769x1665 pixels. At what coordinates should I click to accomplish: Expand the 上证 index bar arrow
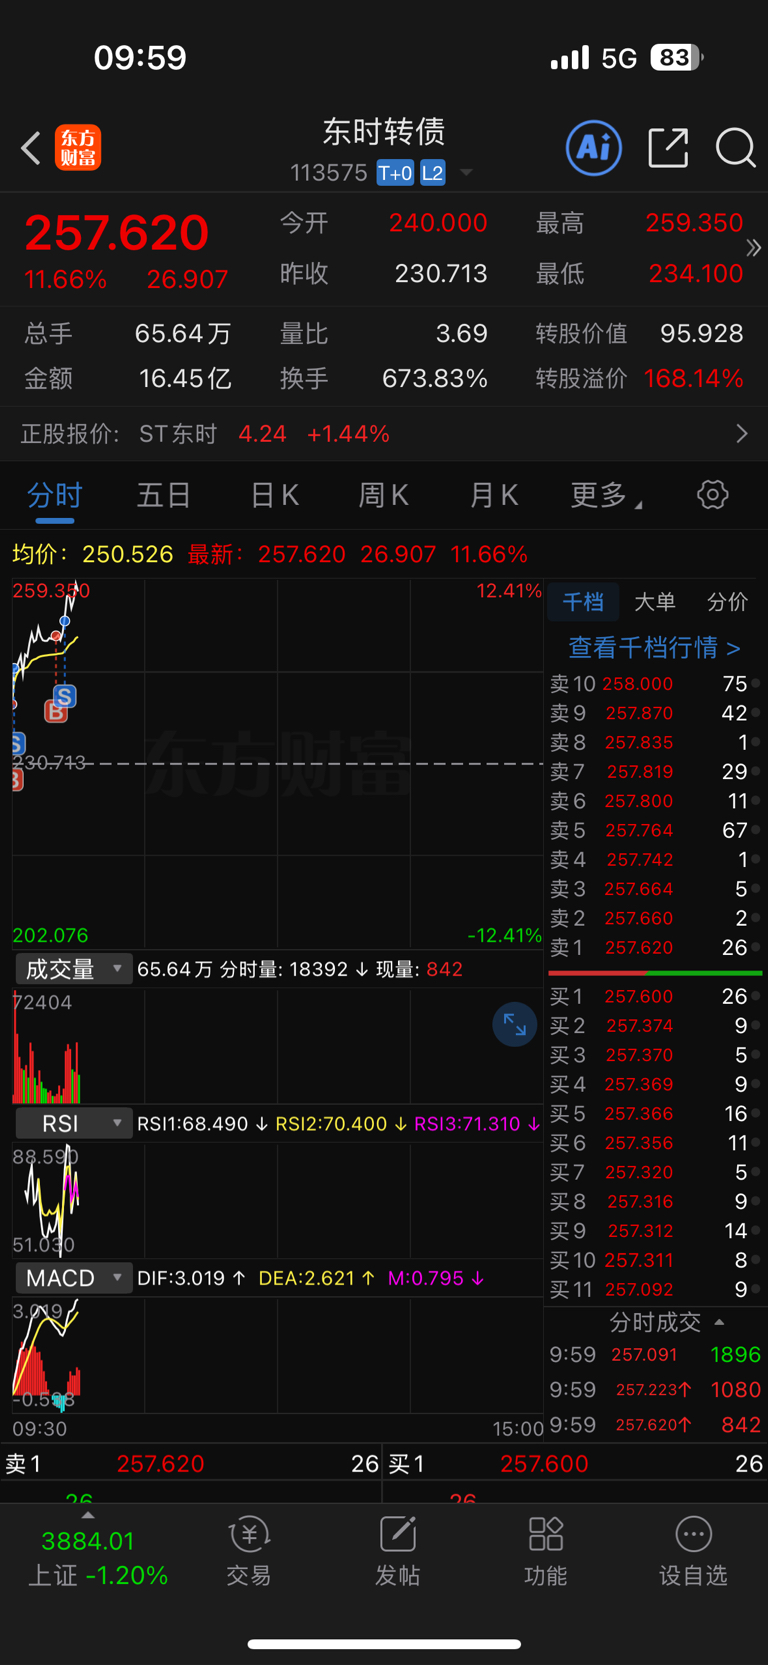coord(88,1515)
